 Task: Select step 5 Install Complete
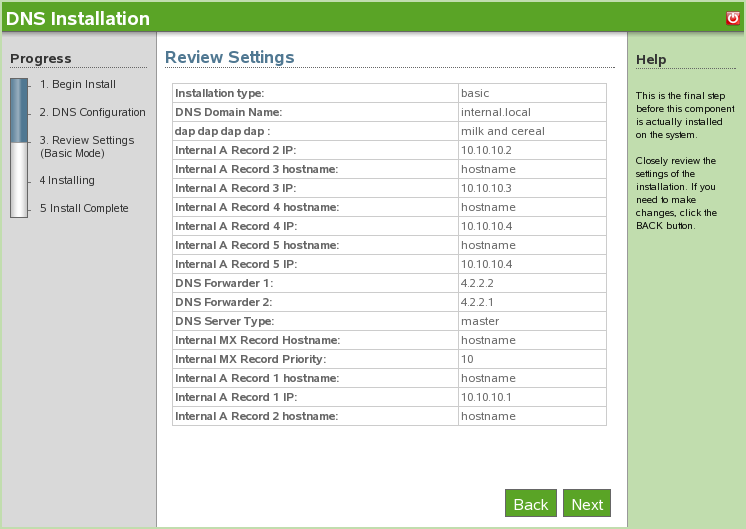[x=84, y=208]
